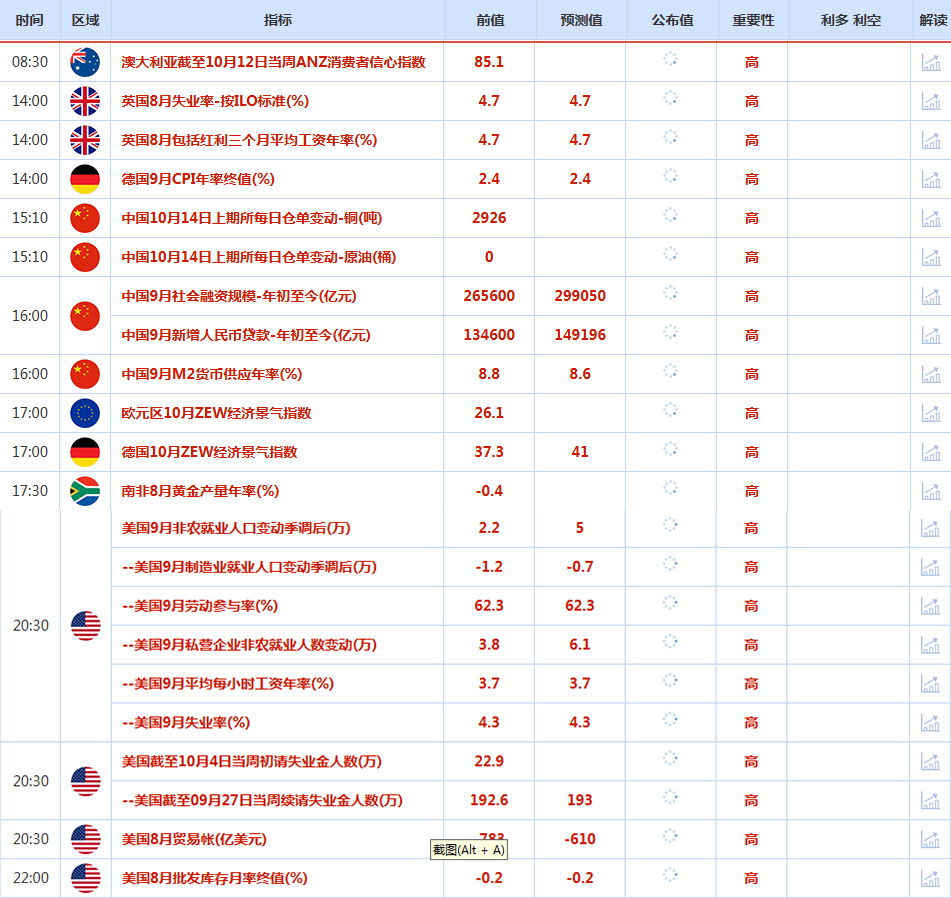
Task: Click chart icon for China M2 money supply row
Action: (931, 374)
